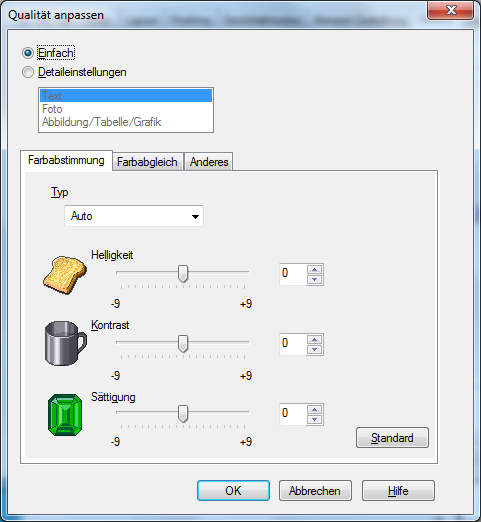Click the Sättigung value field
Image resolution: width=481 pixels, height=522 pixels.
coord(293,414)
